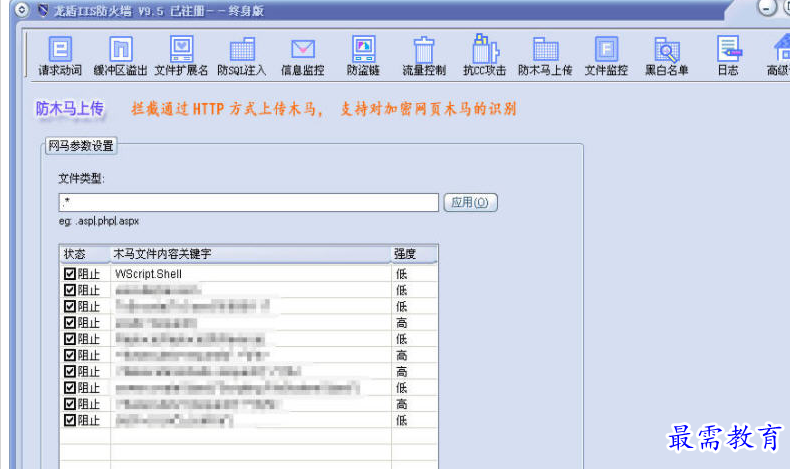Click the 高 strength cell in fourth row

coord(414,322)
